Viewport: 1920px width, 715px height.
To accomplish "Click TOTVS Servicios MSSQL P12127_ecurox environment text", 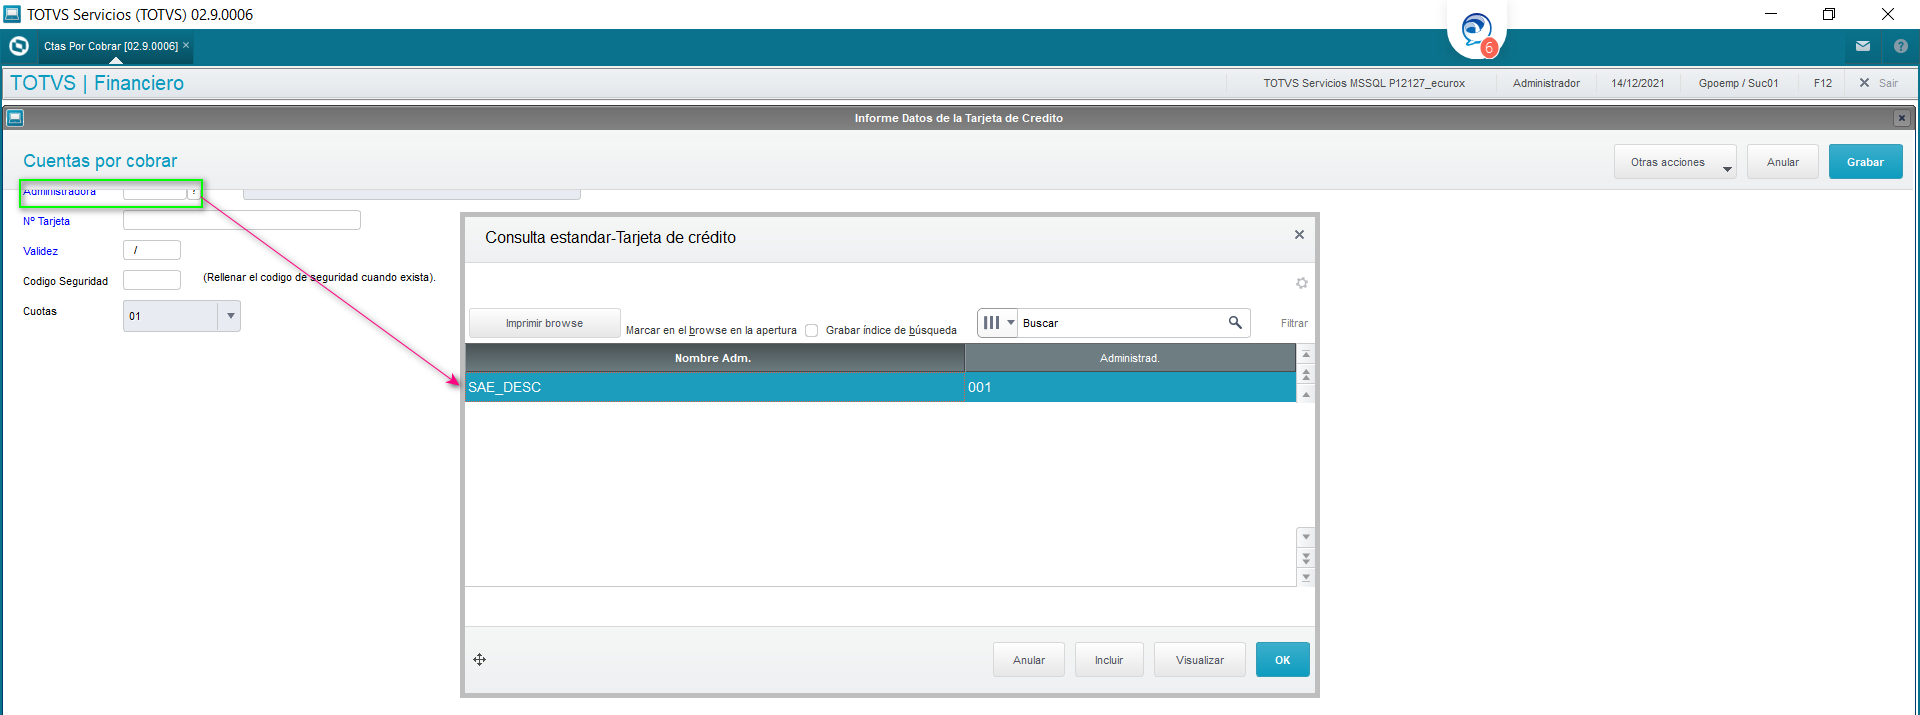I will (1364, 83).
